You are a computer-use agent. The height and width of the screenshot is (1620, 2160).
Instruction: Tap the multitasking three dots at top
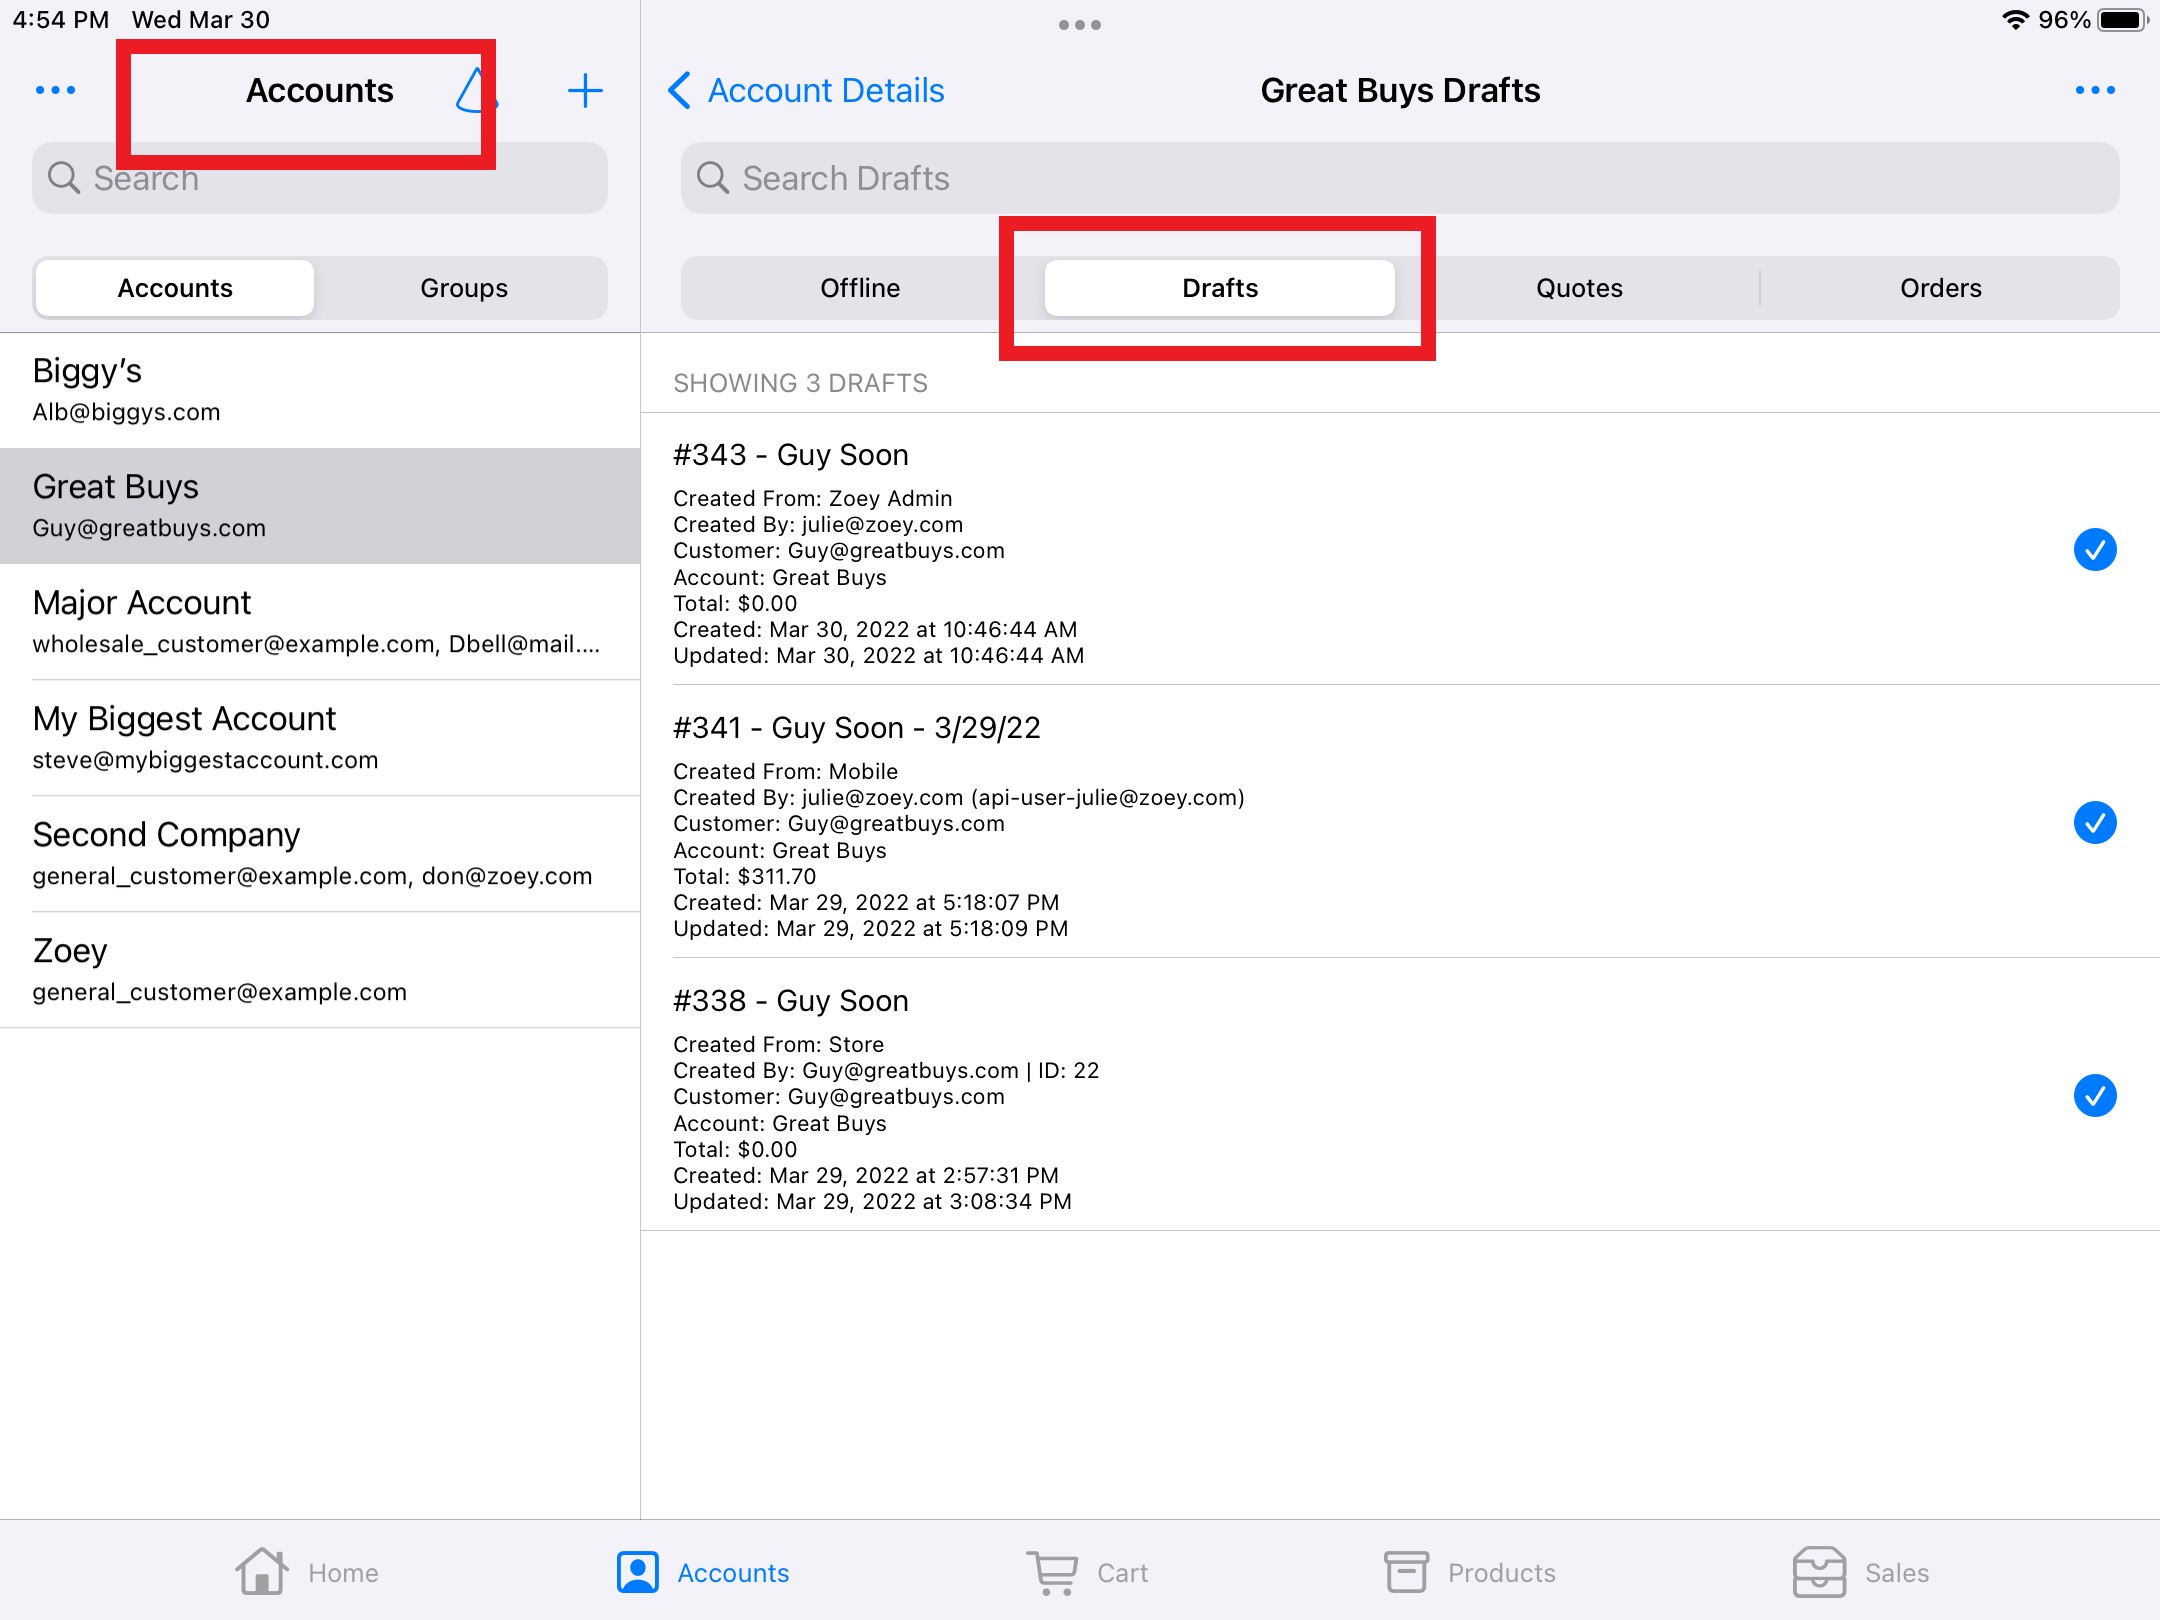pos(1079,25)
